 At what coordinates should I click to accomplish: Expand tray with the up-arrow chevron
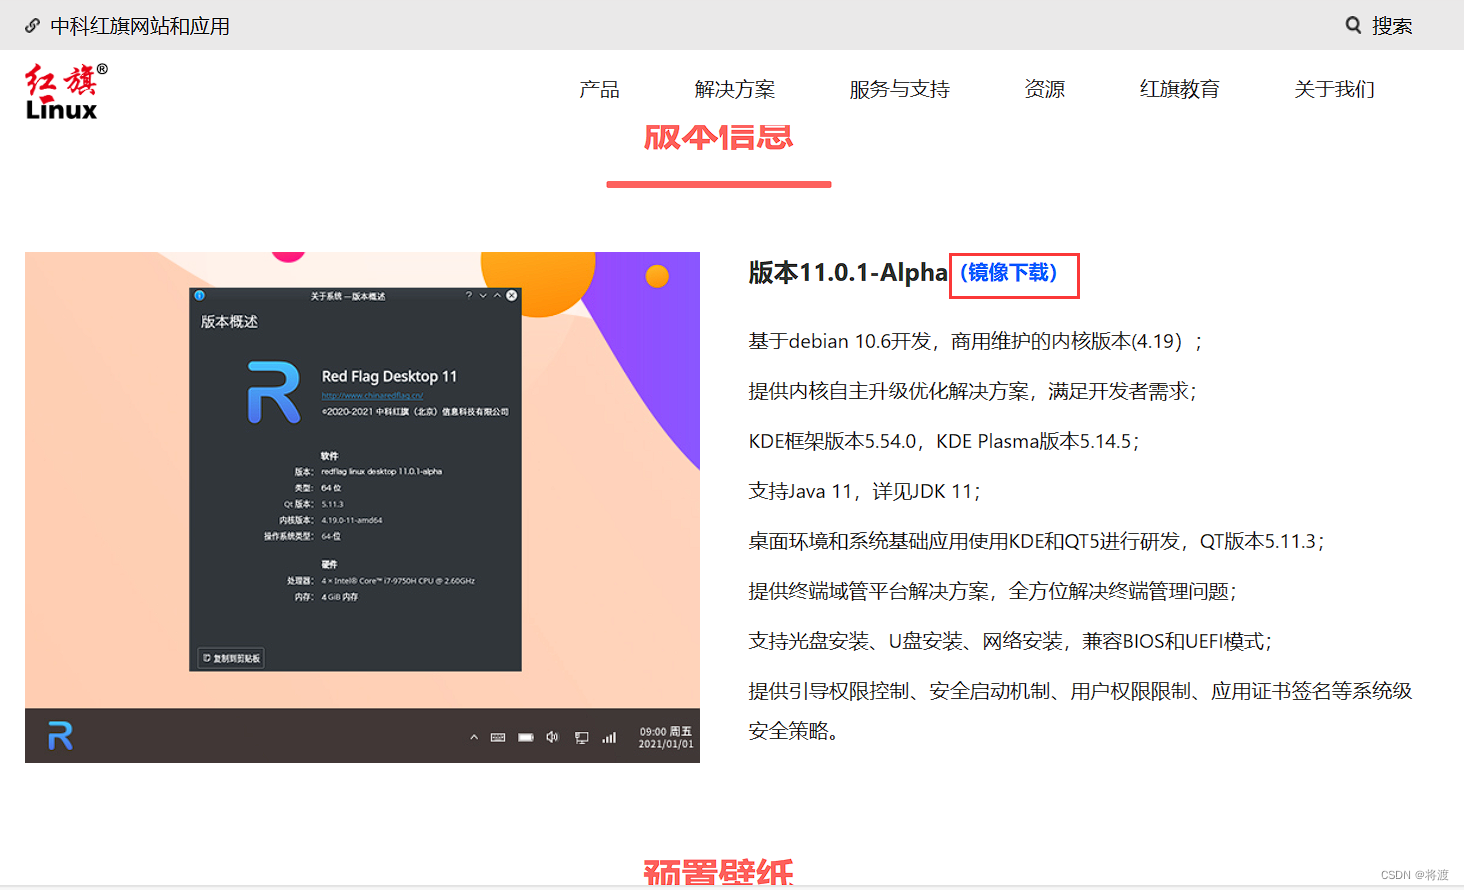click(474, 737)
